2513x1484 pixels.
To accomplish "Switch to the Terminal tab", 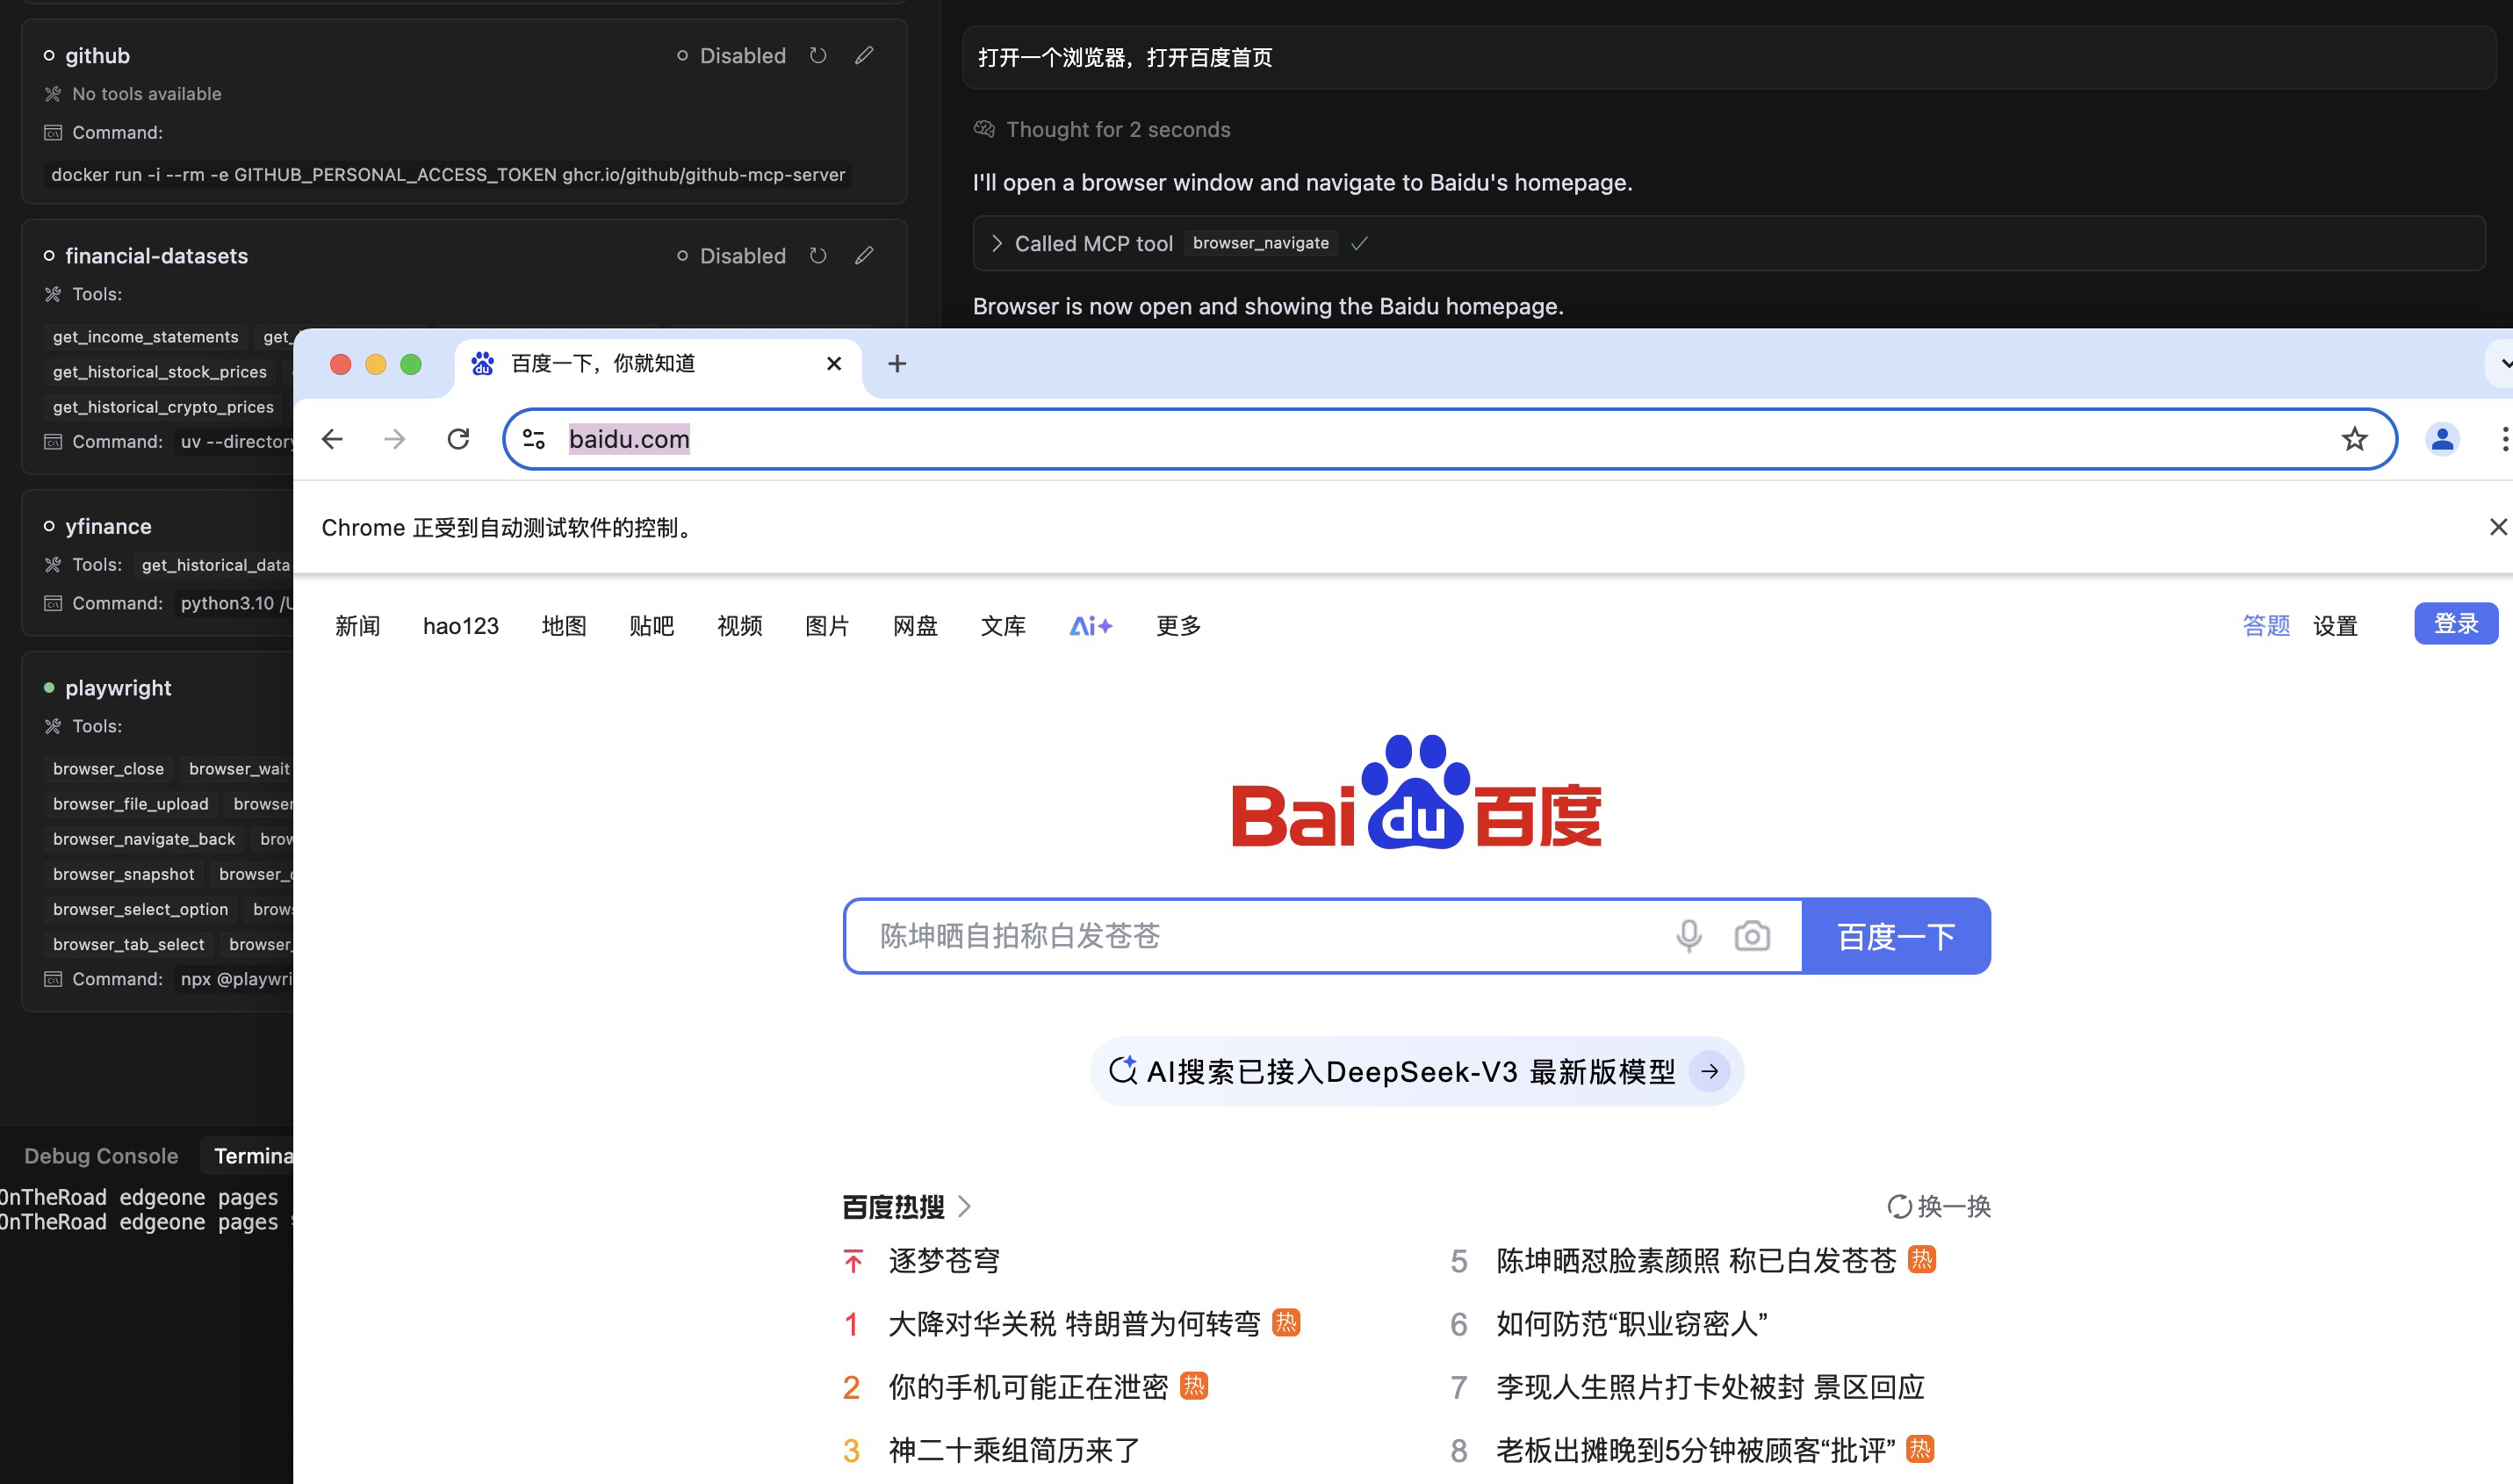I will tap(253, 1156).
